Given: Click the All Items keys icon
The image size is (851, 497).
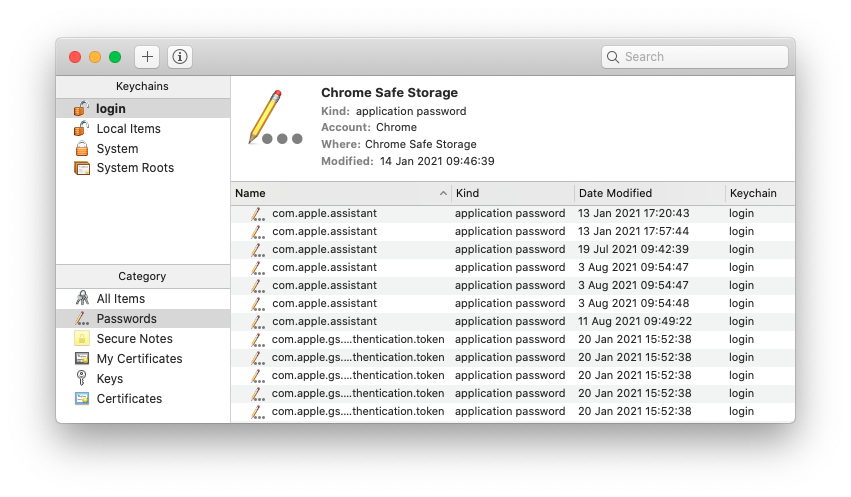Looking at the screenshot, I should (81, 298).
